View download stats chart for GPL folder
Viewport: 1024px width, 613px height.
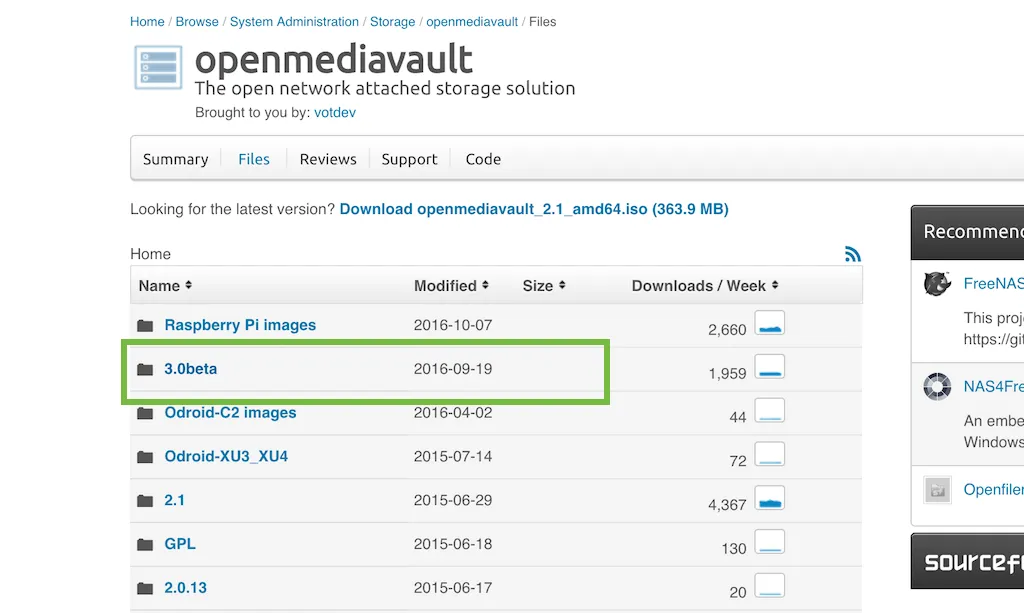click(770, 542)
